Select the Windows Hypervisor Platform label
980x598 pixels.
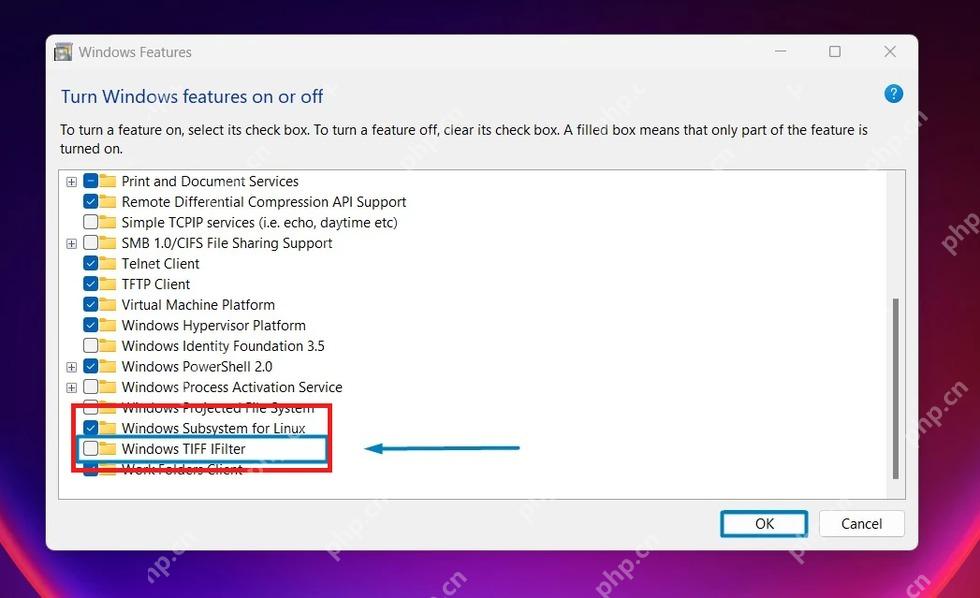coord(214,326)
